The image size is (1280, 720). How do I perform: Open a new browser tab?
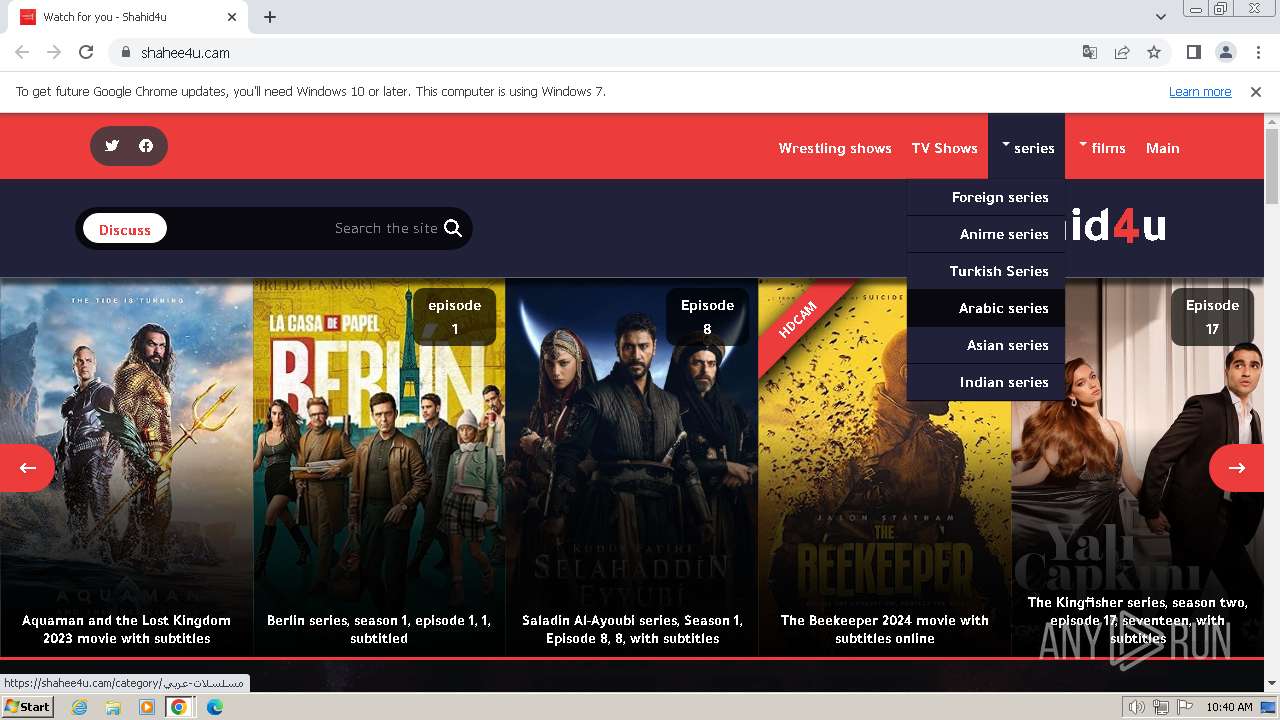tap(270, 17)
